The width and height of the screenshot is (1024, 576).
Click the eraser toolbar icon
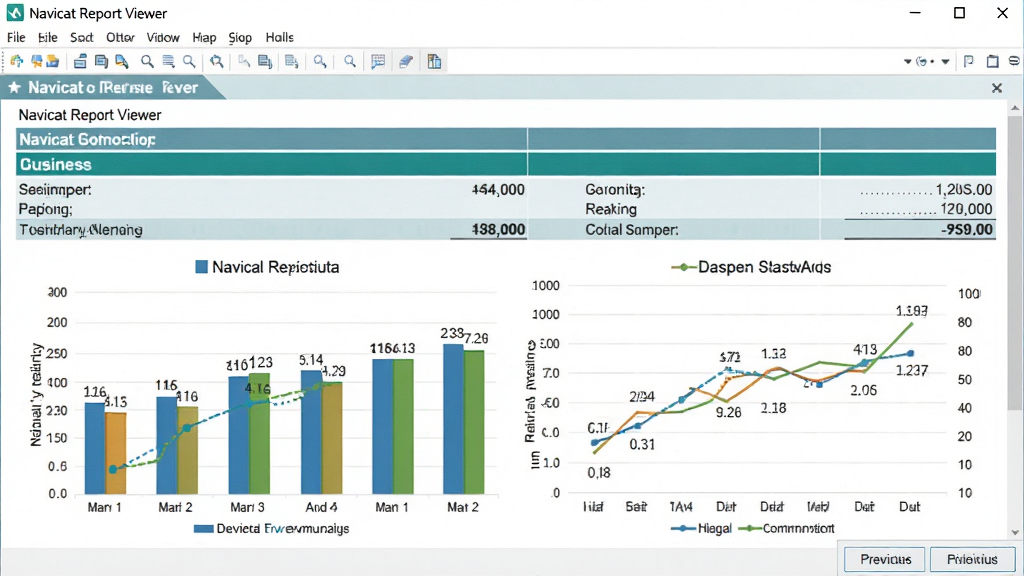pyautogui.click(x=406, y=61)
